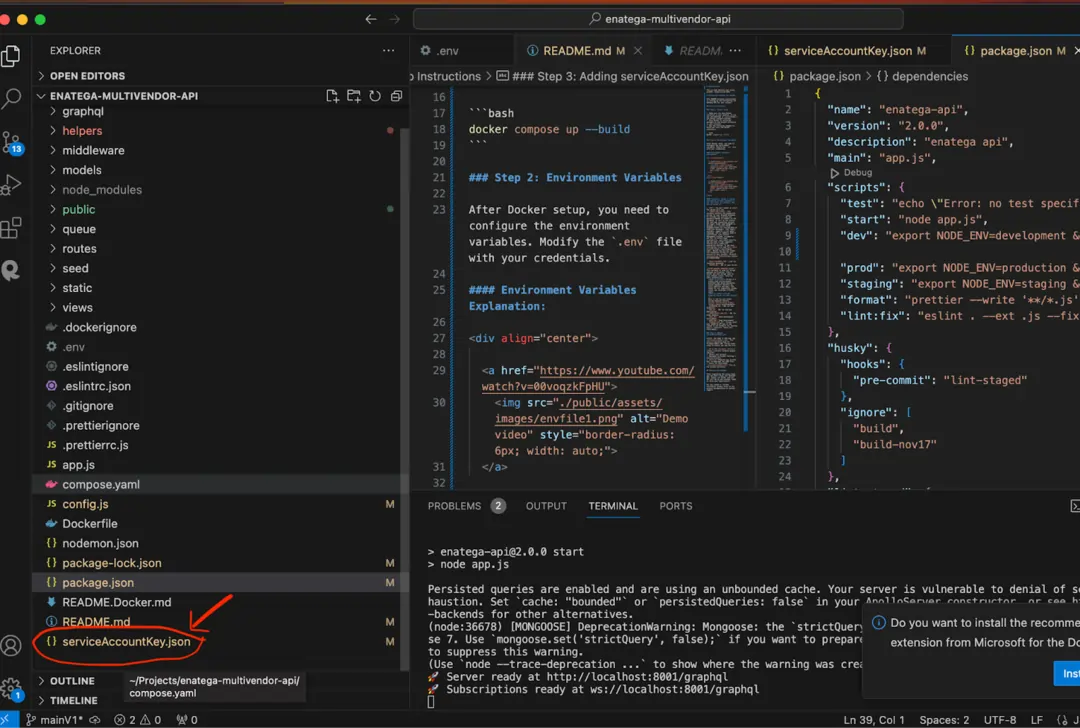This screenshot has height=728, width=1080.
Task: Open the Accounts icon in activity bar
Action: click(12, 645)
